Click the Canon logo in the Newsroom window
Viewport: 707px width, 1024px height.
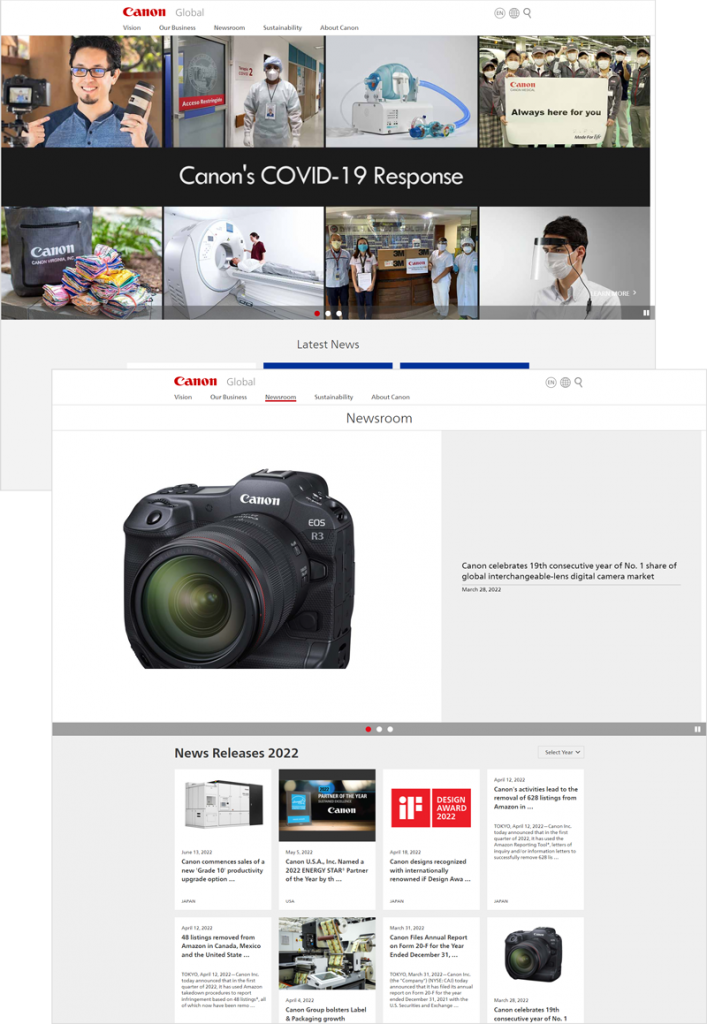click(x=195, y=381)
